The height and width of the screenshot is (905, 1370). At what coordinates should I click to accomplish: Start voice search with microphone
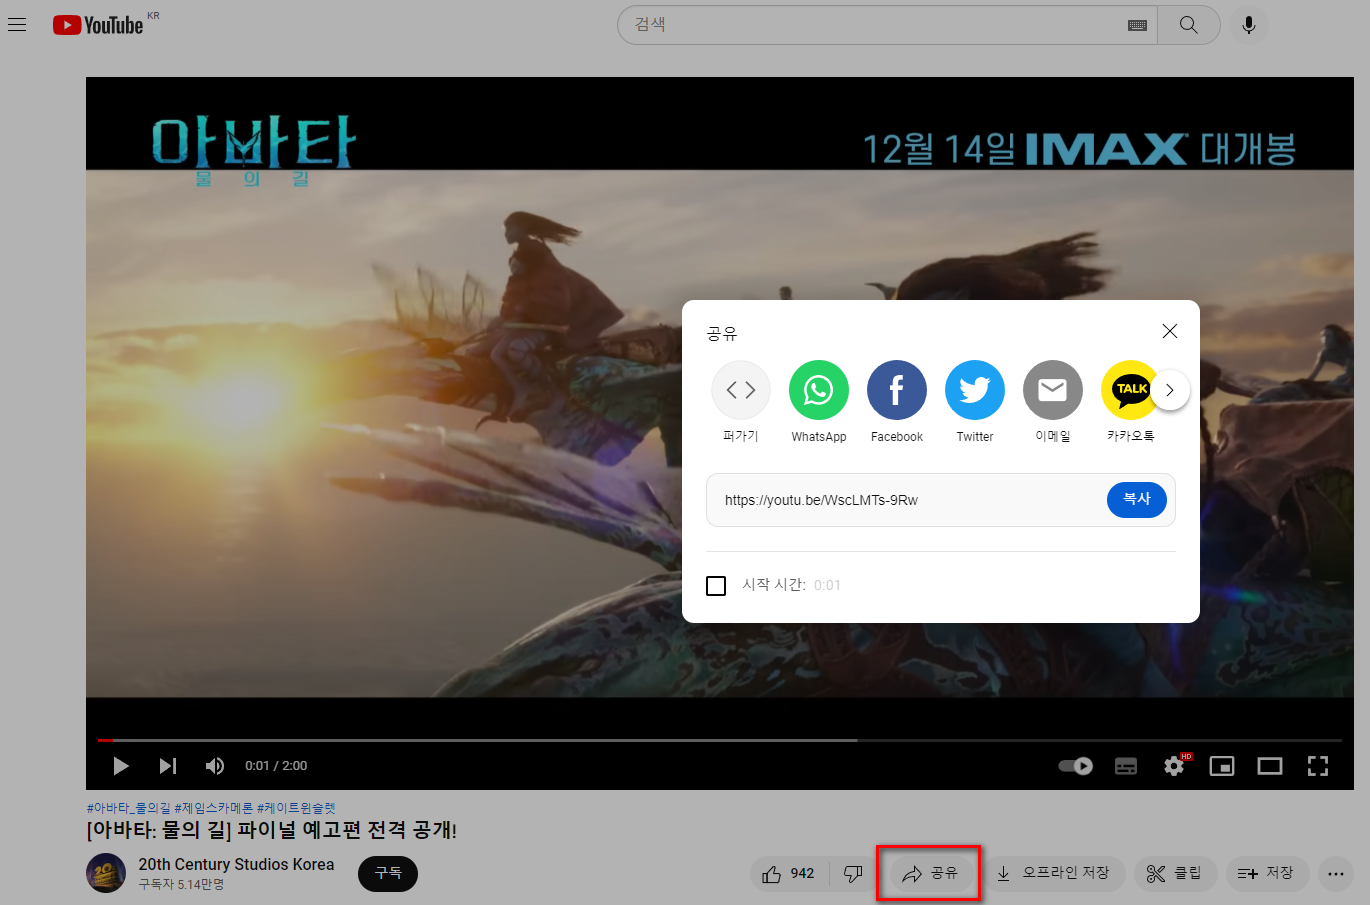(1249, 25)
